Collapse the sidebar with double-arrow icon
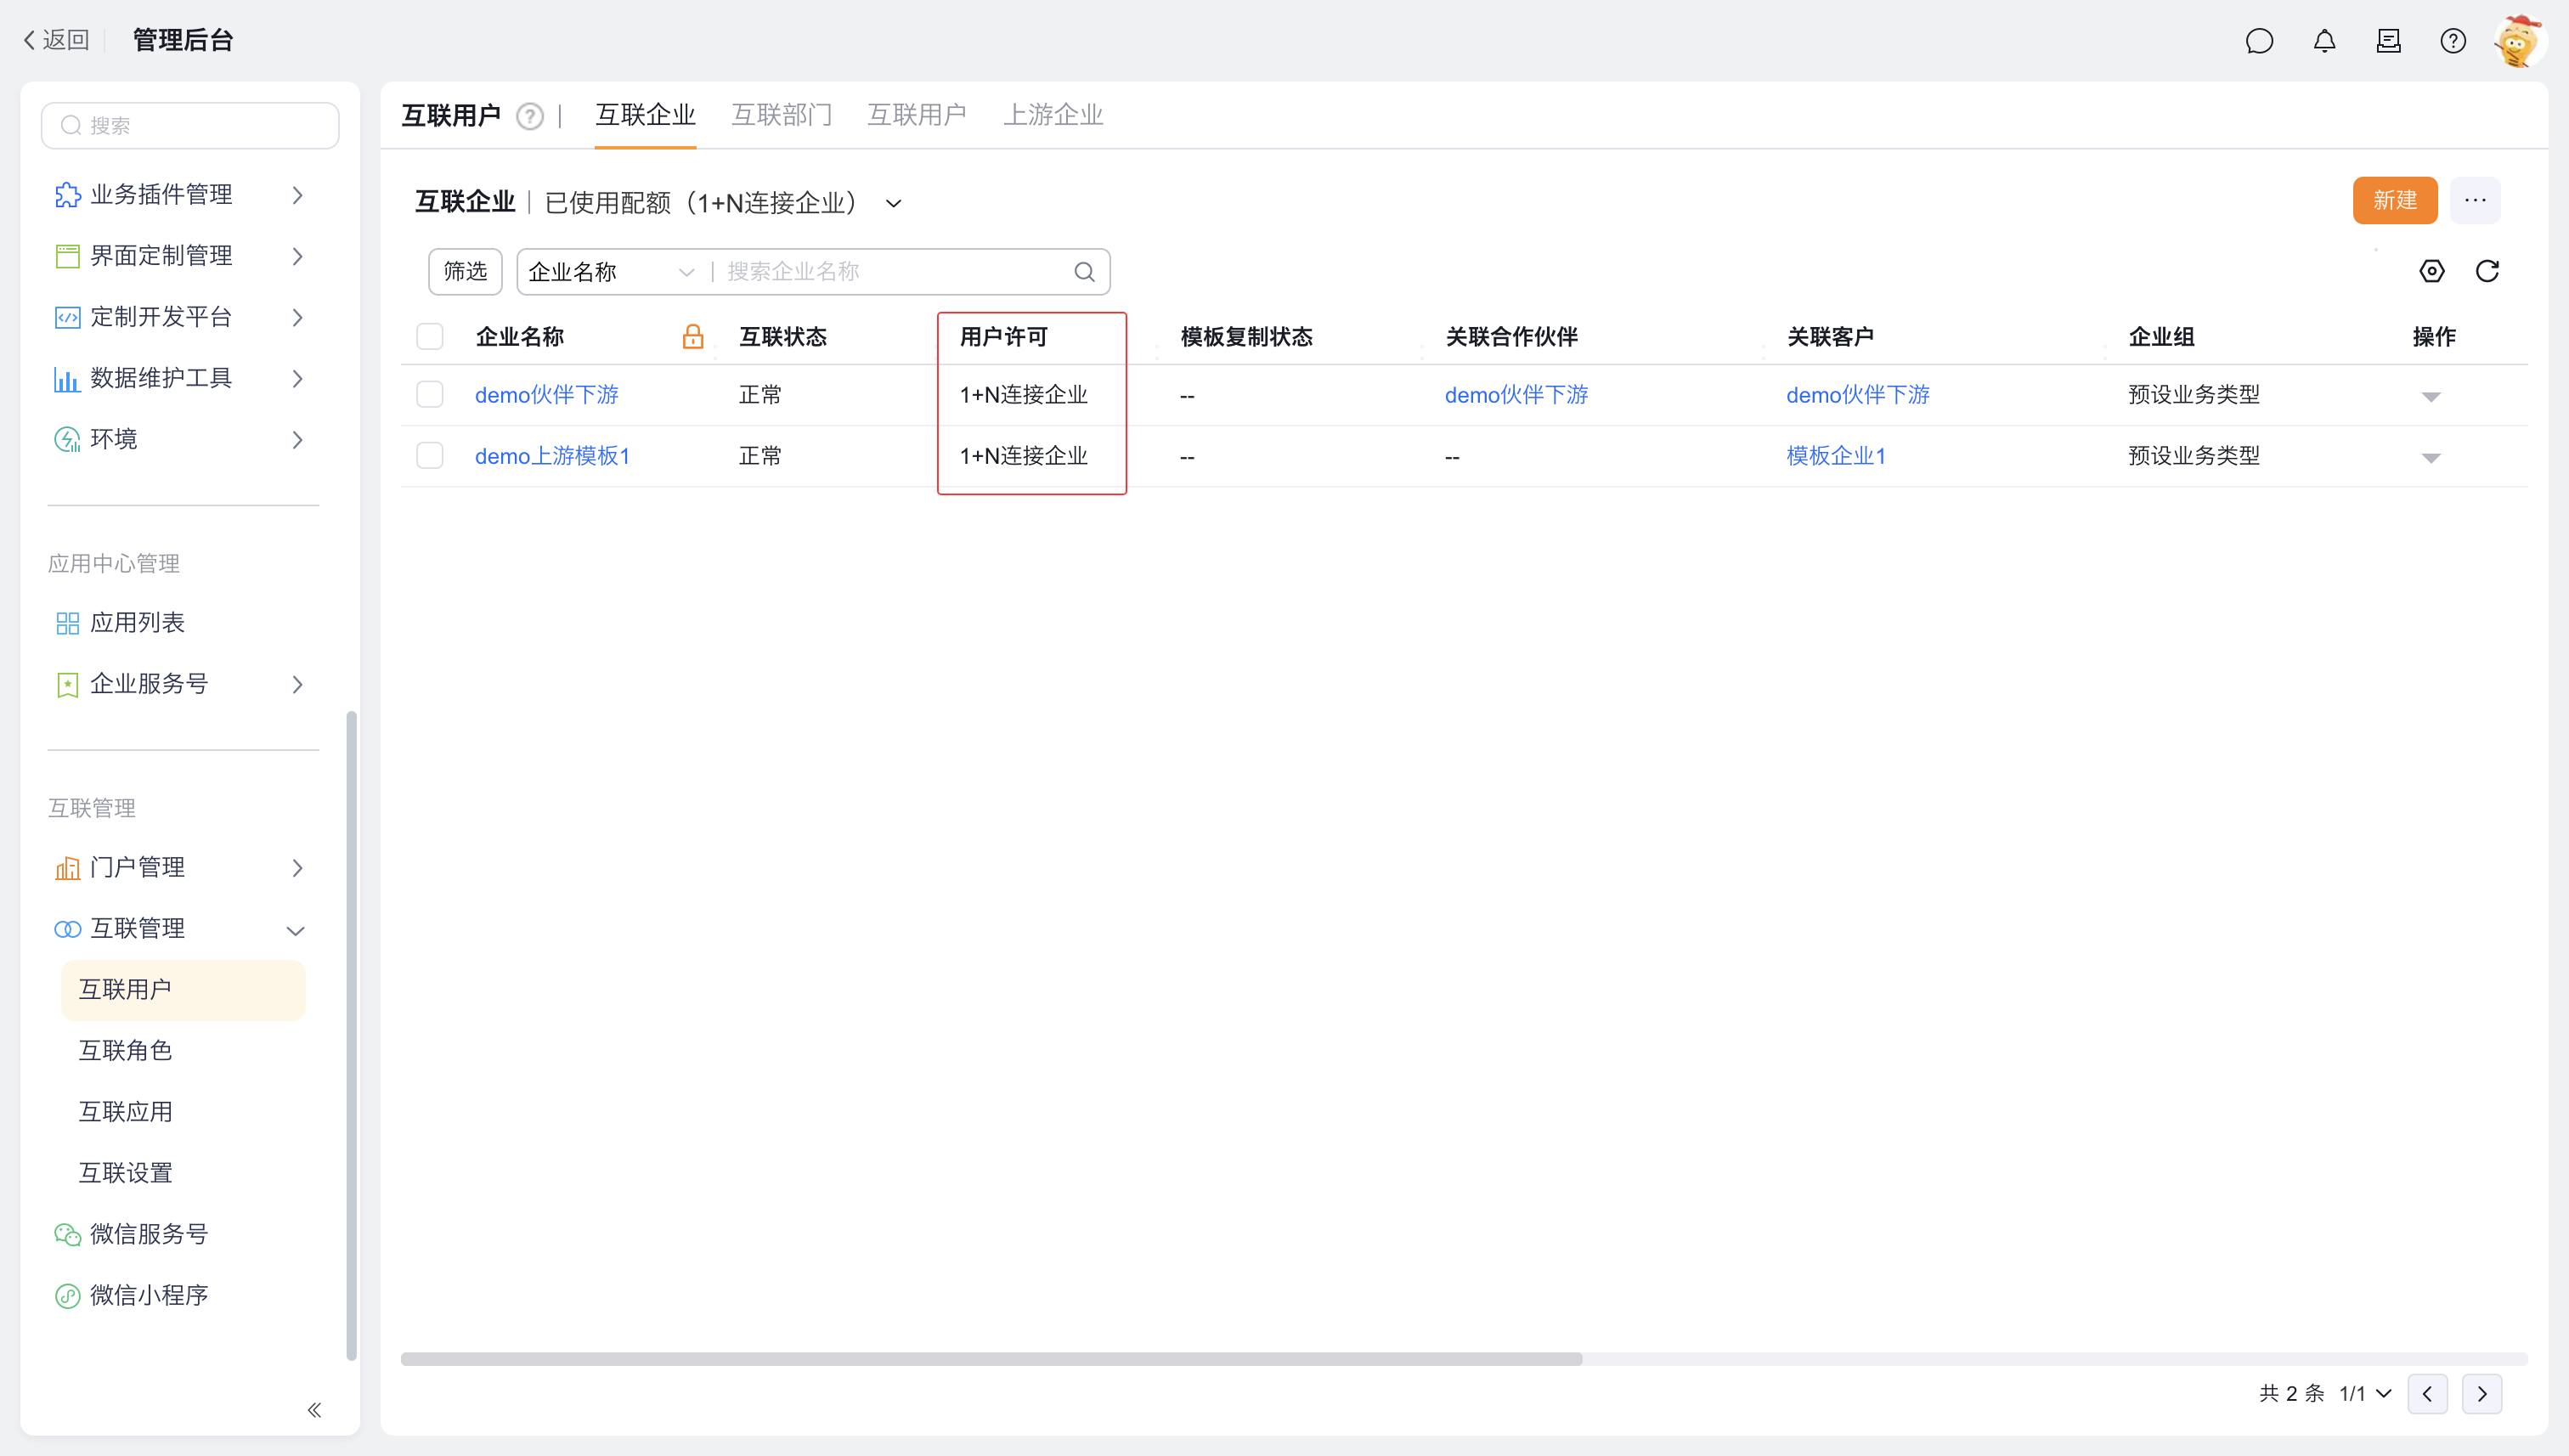This screenshot has width=2569, height=1456. (314, 1409)
